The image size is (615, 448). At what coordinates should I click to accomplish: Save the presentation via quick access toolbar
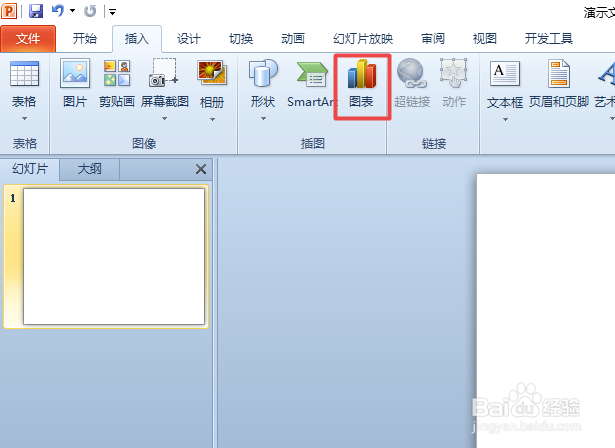[x=36, y=11]
